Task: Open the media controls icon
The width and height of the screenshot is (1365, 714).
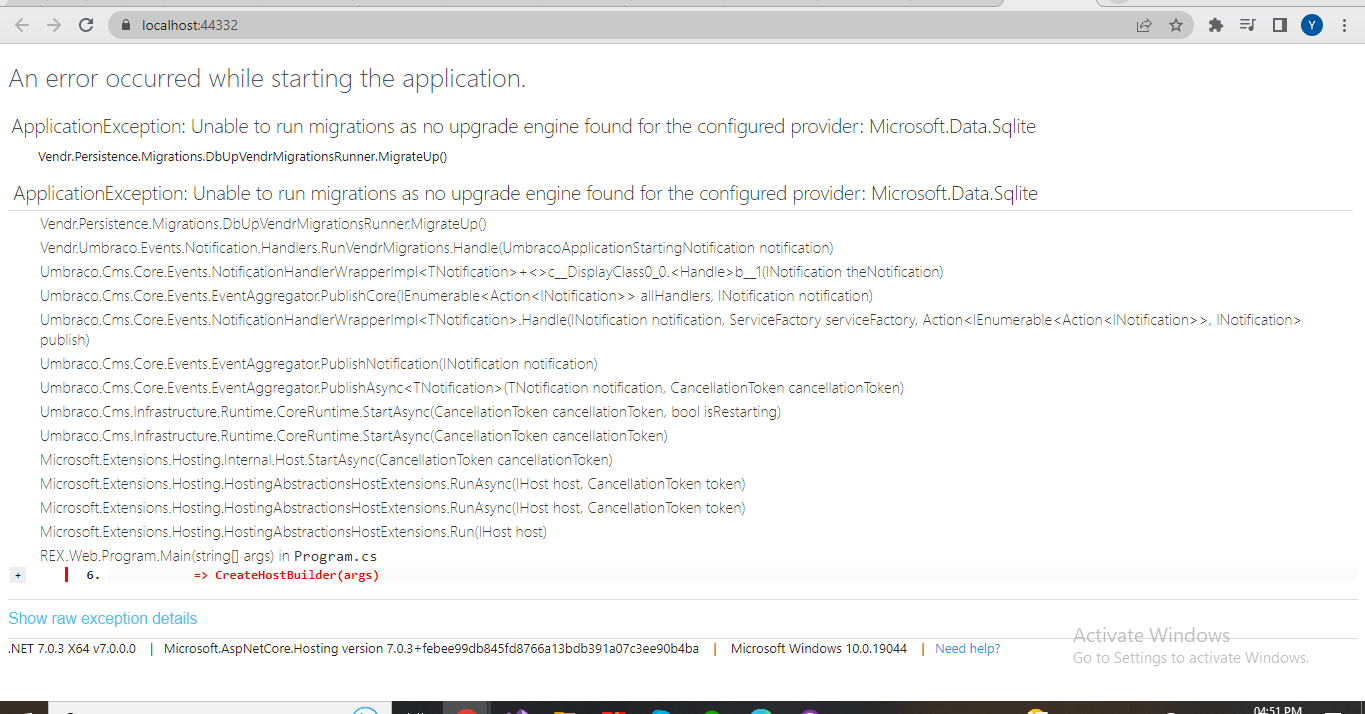Action: (x=1247, y=25)
